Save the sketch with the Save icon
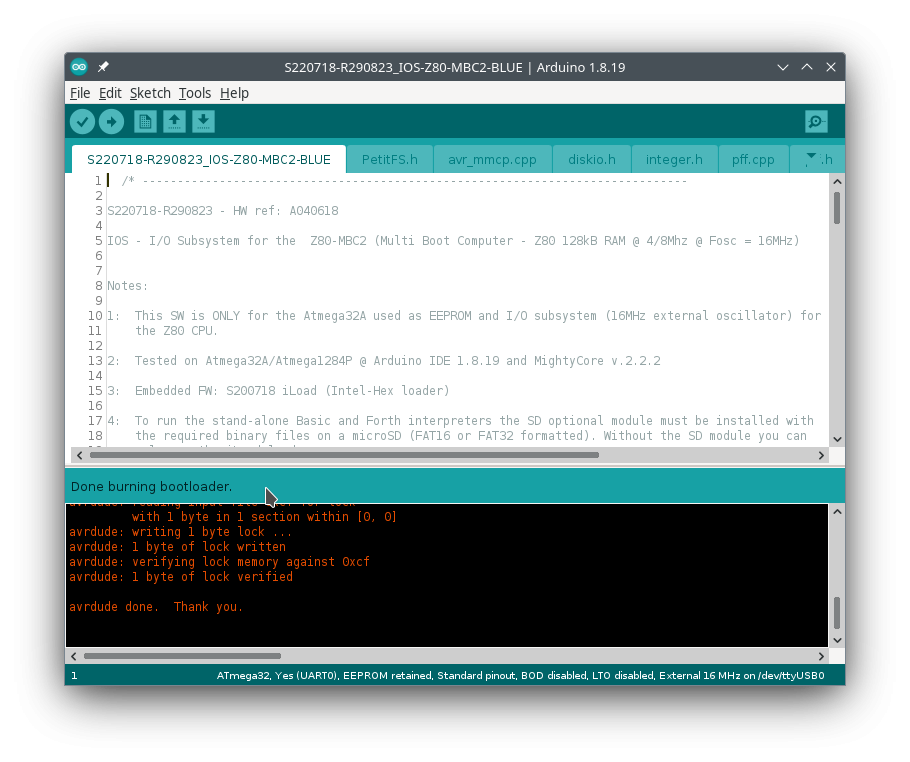 pos(203,122)
